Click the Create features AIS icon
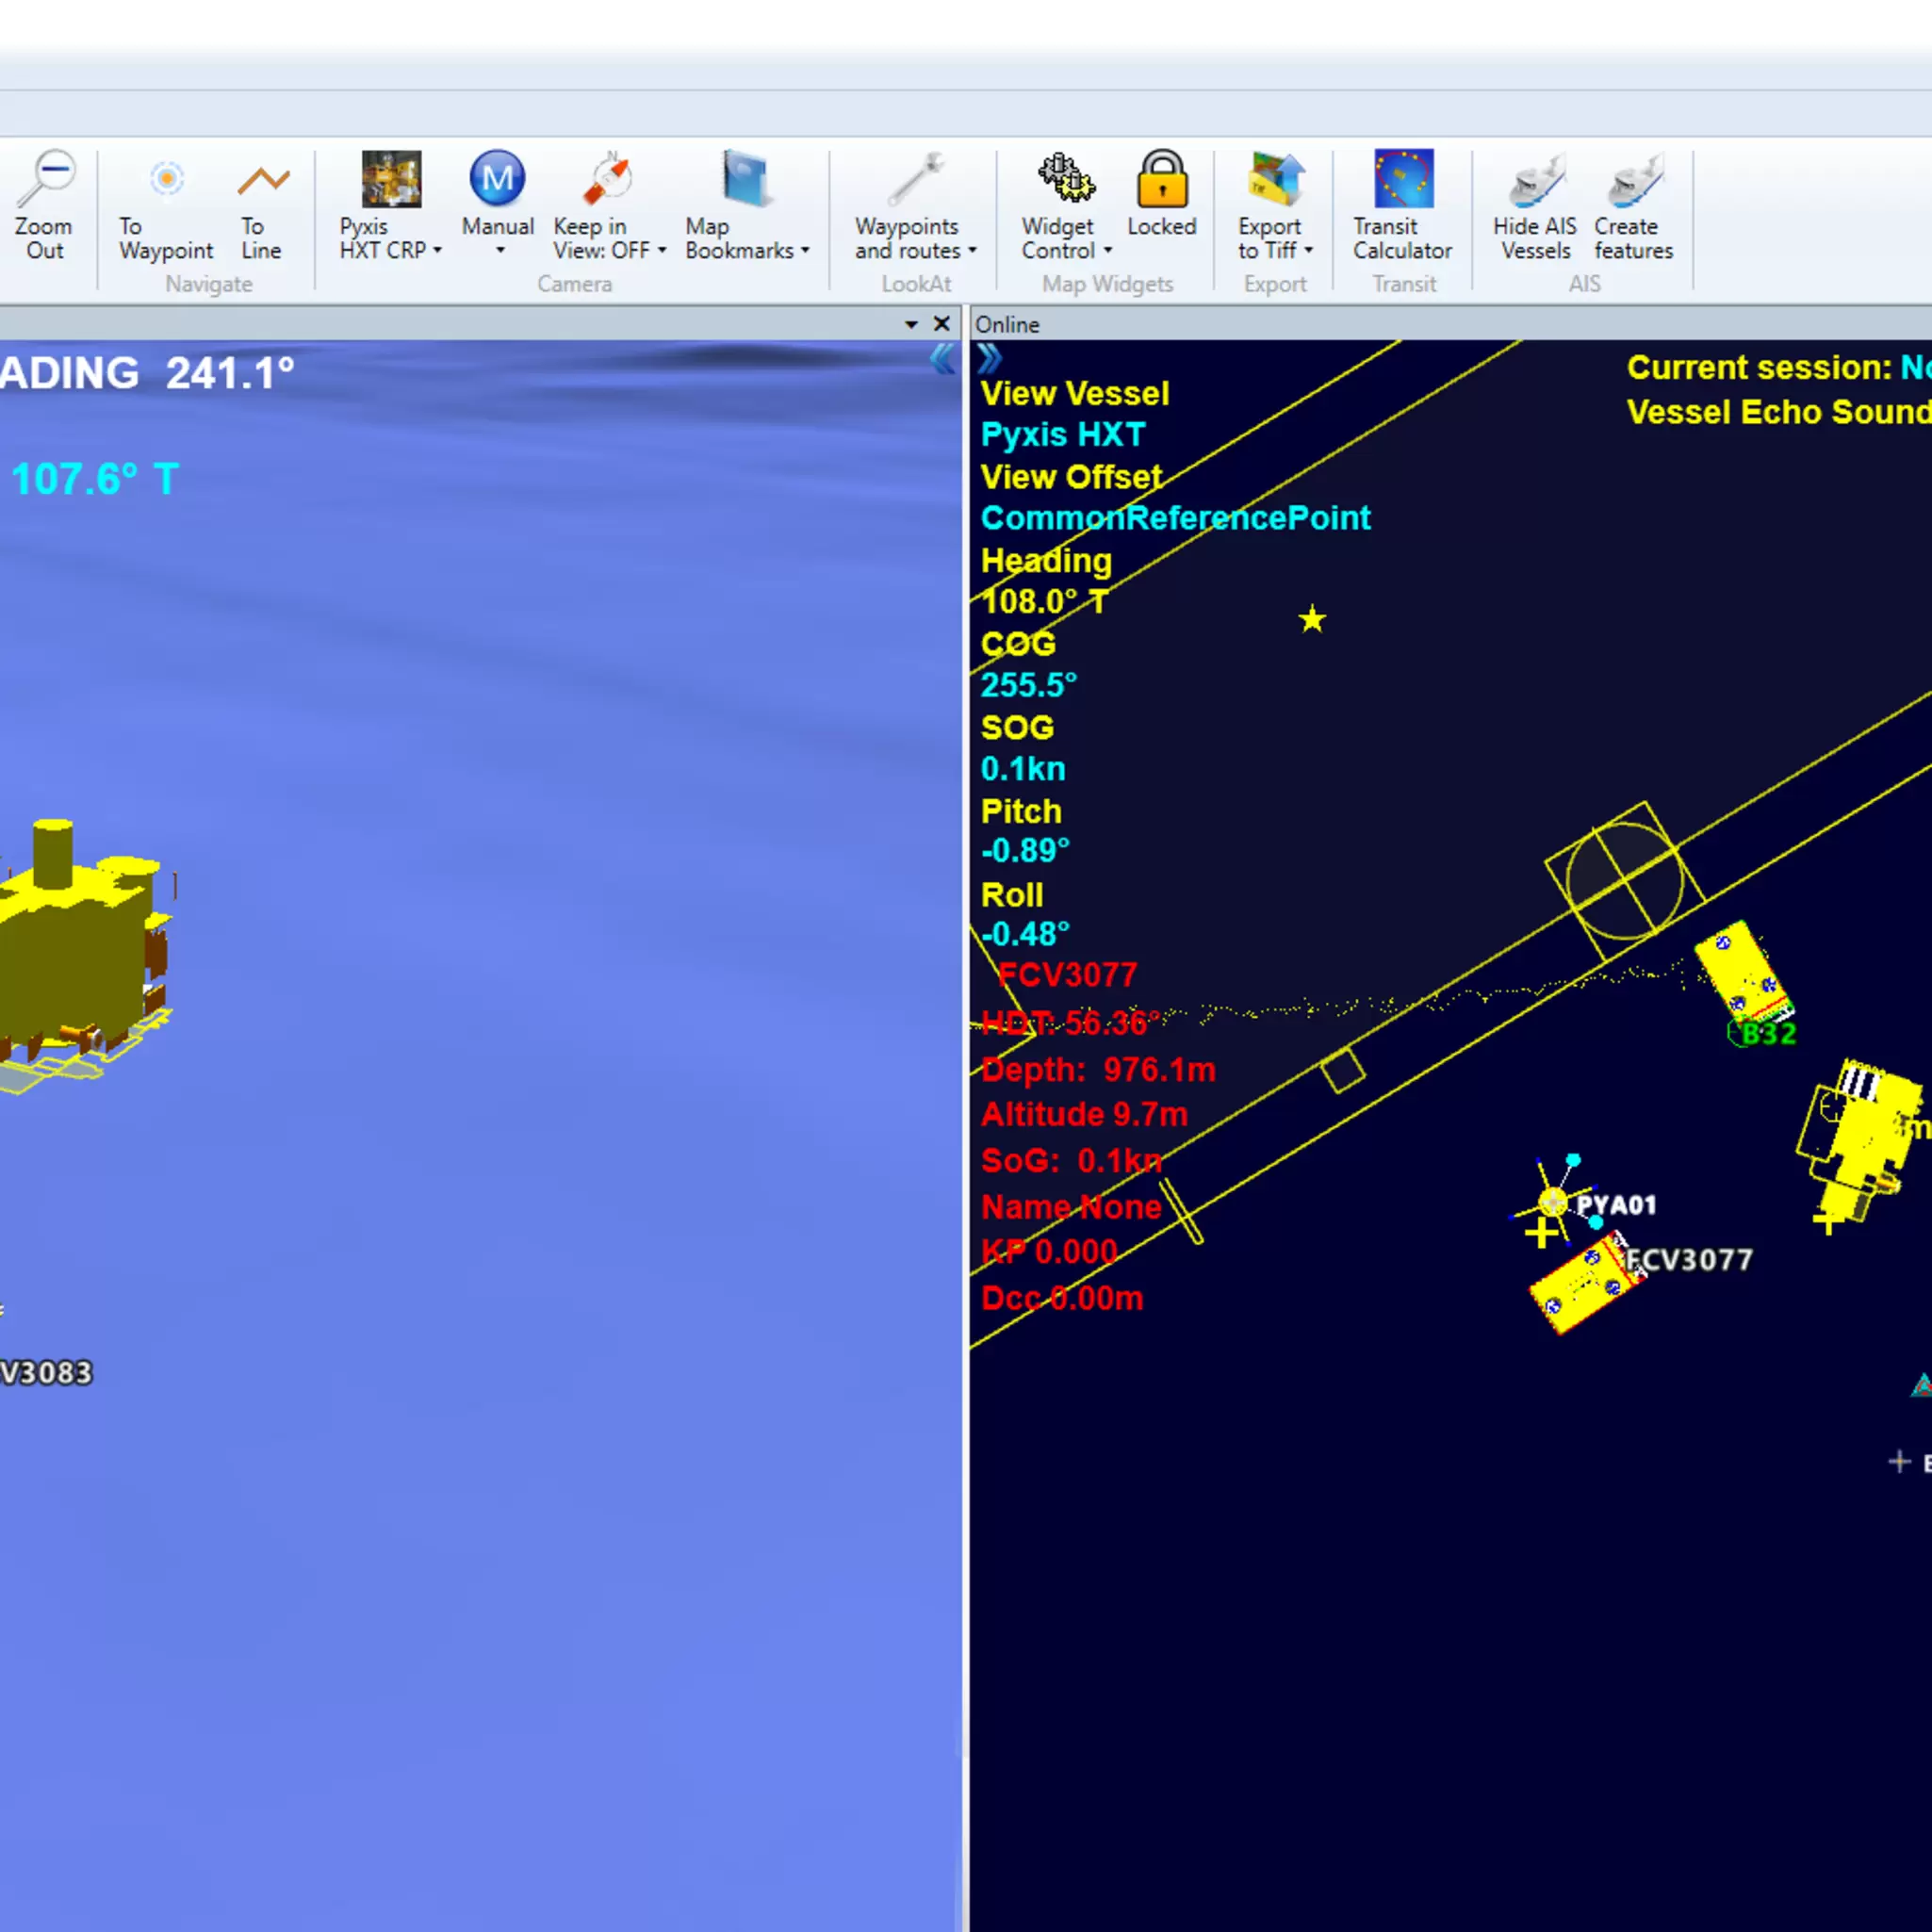 point(1635,180)
